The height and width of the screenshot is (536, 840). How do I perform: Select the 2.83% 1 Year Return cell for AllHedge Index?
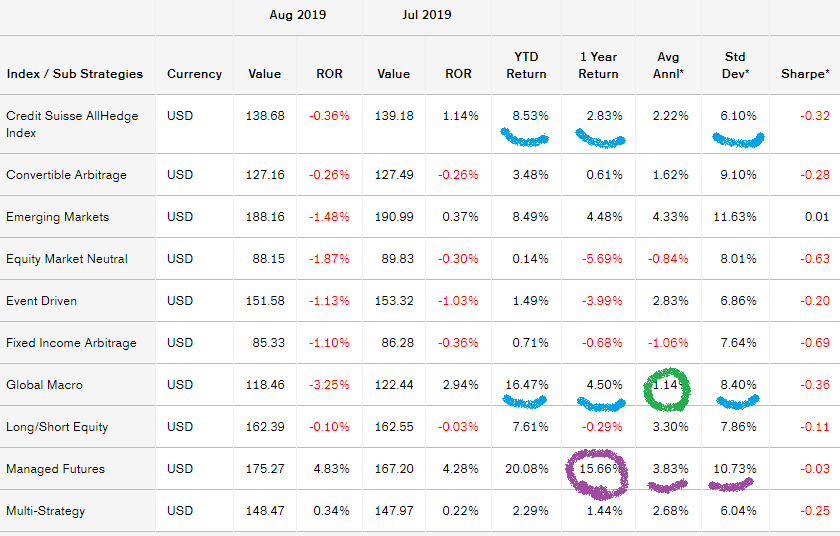click(x=604, y=116)
